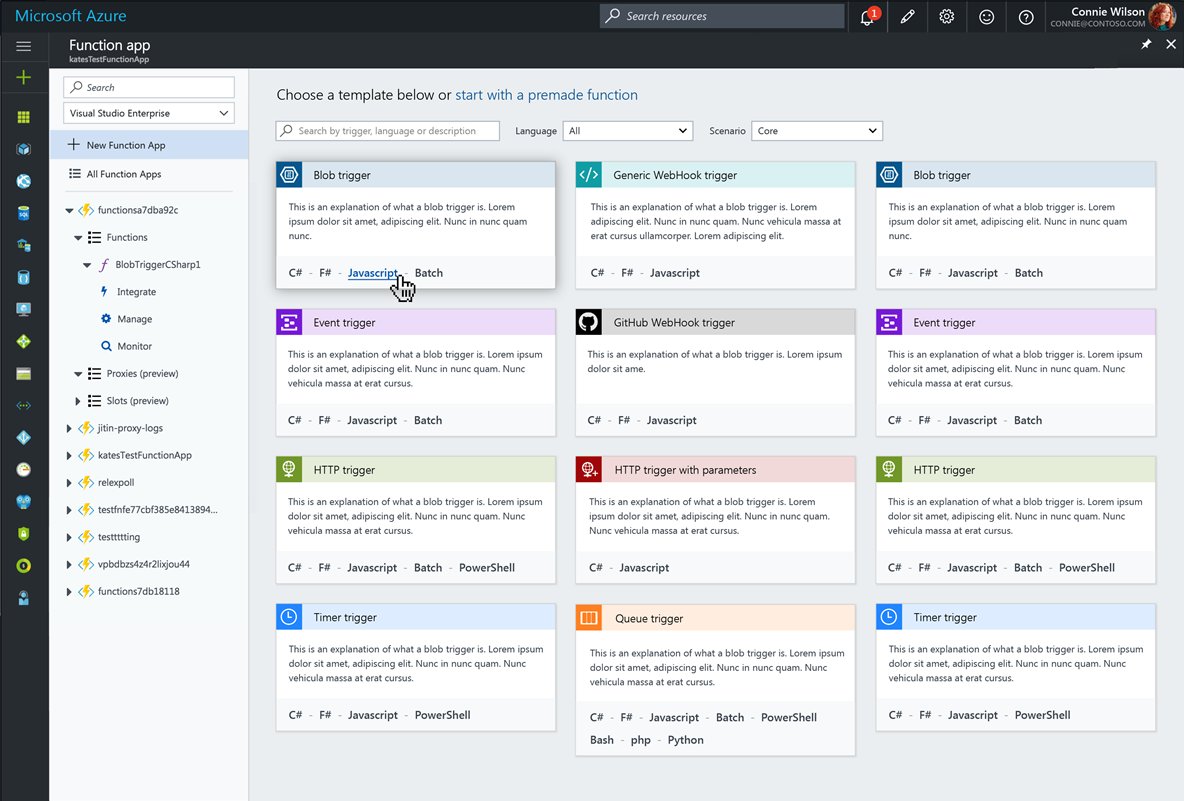Open portal settings gear in top bar
The width and height of the screenshot is (1184, 801).
click(x=947, y=17)
